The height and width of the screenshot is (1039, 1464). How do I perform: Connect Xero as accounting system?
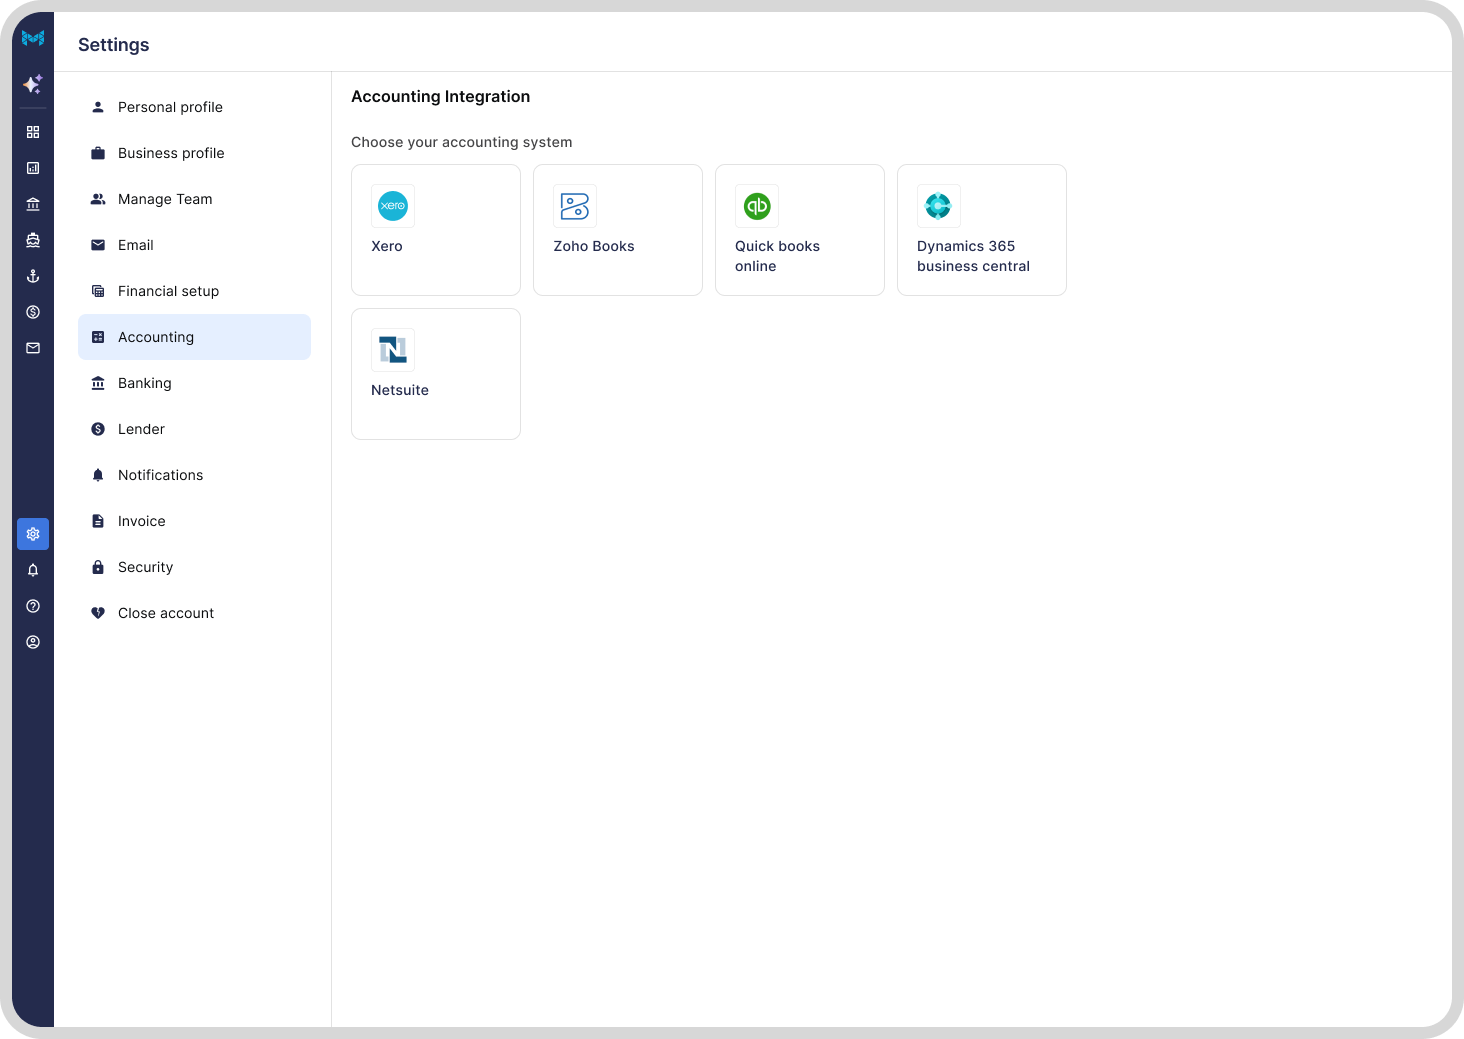click(435, 229)
